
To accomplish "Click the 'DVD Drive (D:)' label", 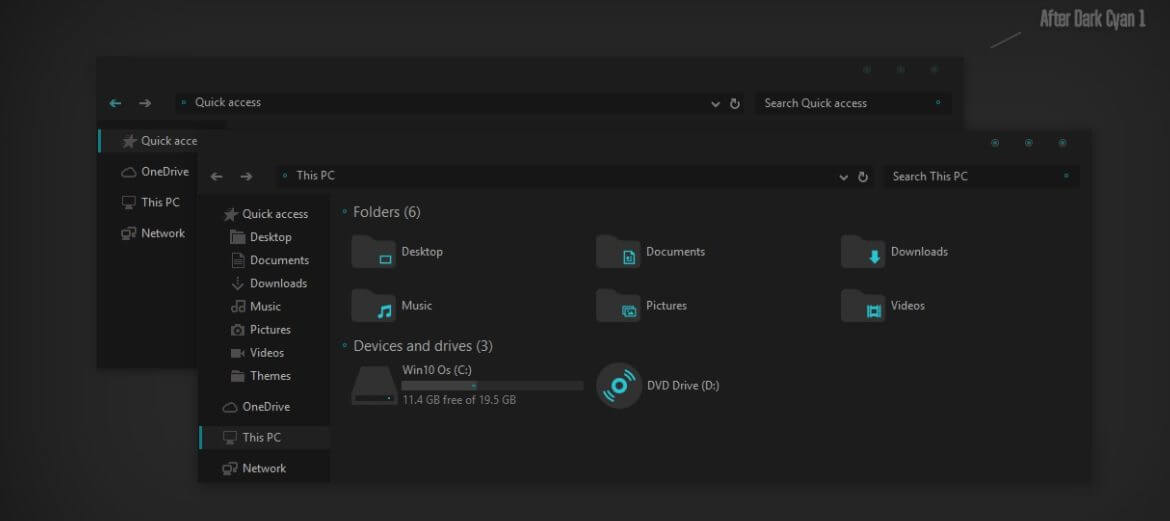I will [x=683, y=386].
